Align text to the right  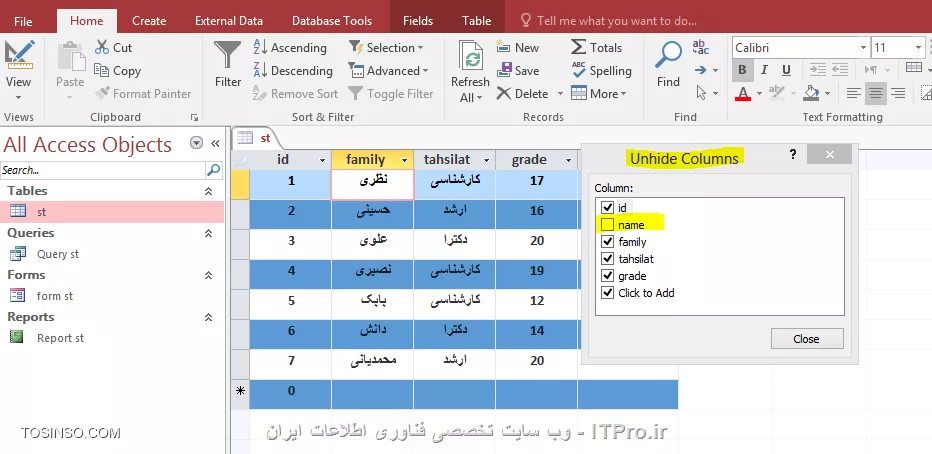[898, 93]
